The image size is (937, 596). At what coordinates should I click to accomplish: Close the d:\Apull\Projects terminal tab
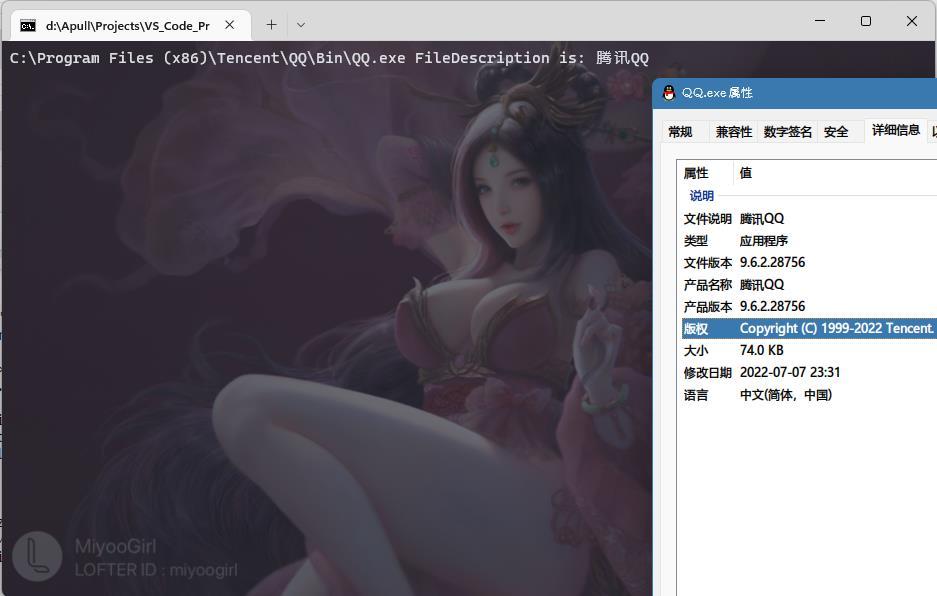point(229,25)
